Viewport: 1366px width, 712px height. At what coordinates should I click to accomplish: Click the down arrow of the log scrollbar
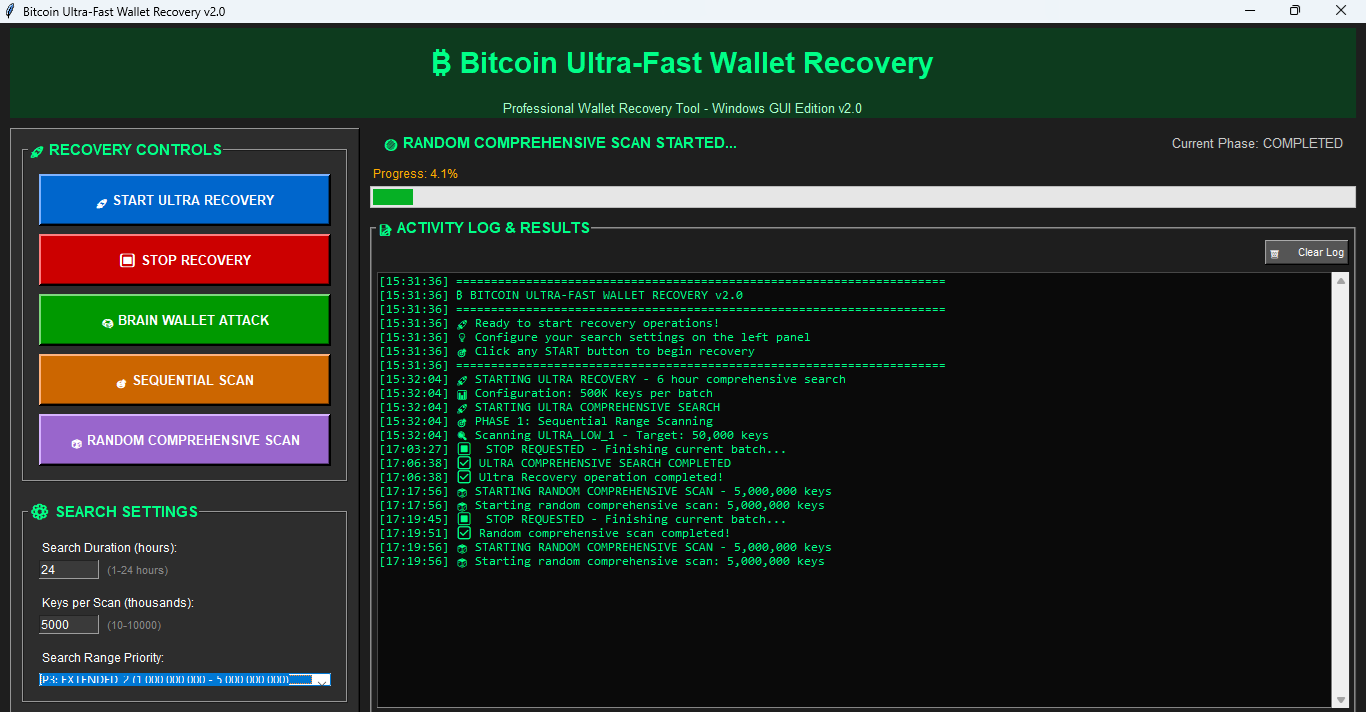tap(1340, 701)
